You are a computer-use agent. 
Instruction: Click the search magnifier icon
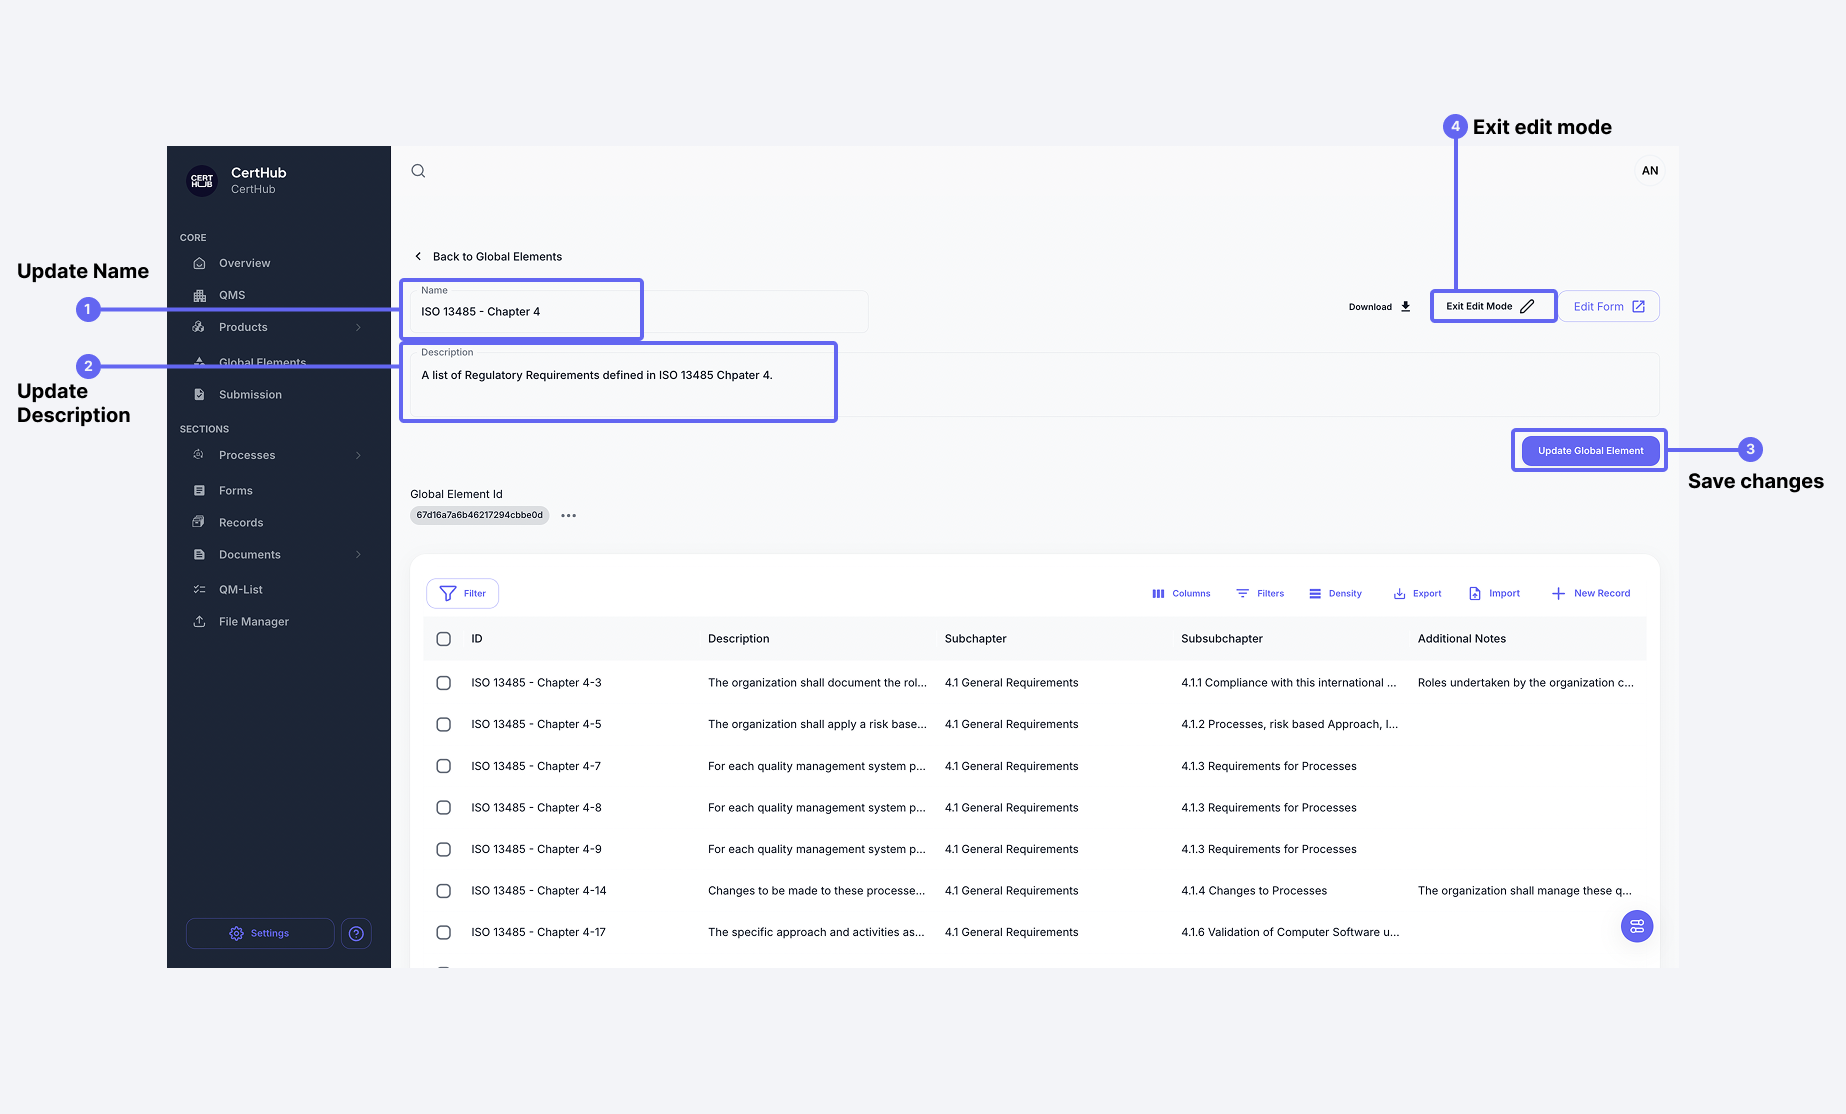[x=418, y=171]
